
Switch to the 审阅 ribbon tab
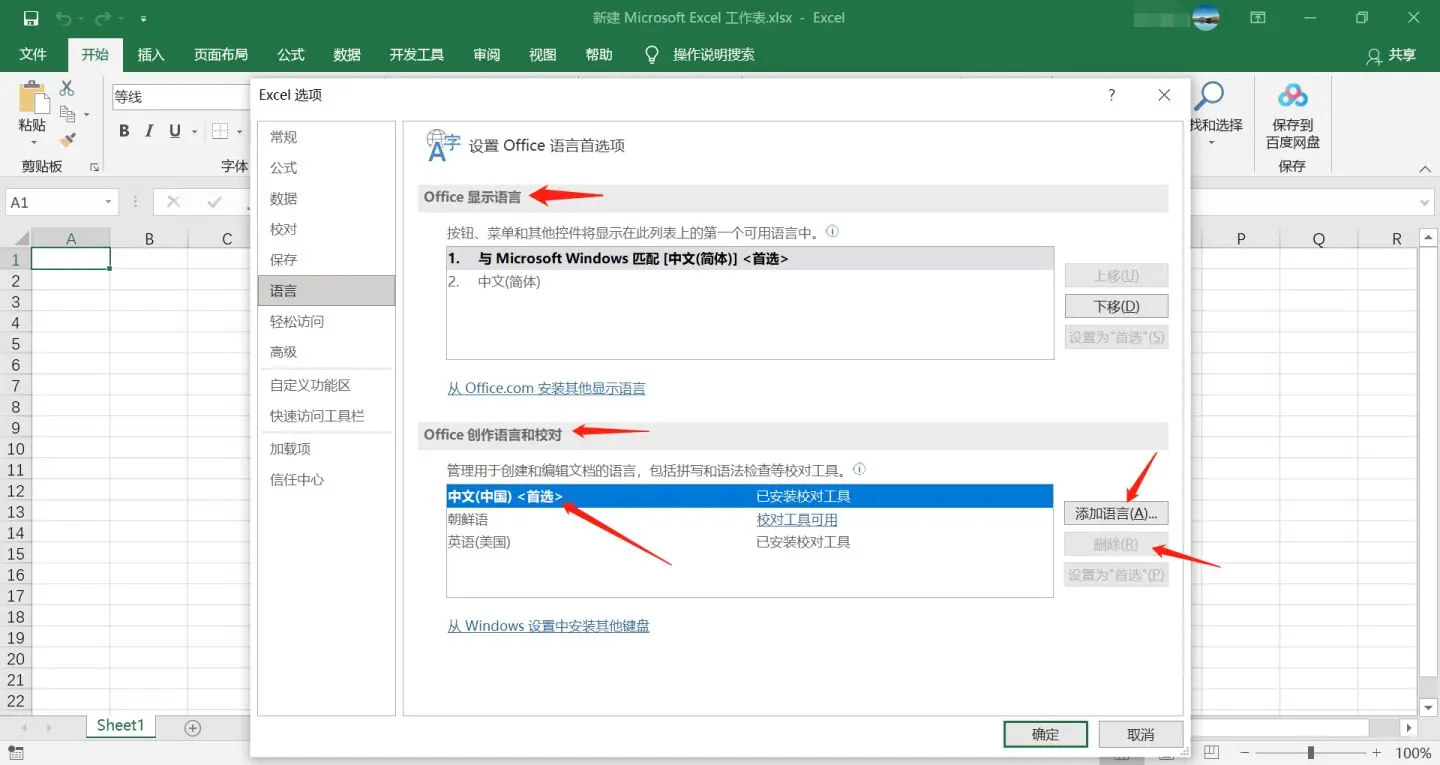[487, 55]
